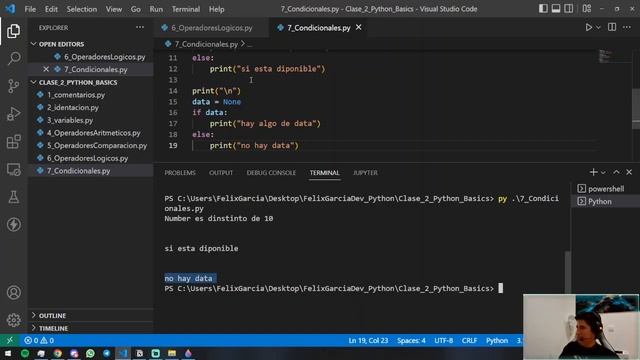The image size is (640, 360).
Task: Change indentation via Spaces: 4
Action: [411, 340]
